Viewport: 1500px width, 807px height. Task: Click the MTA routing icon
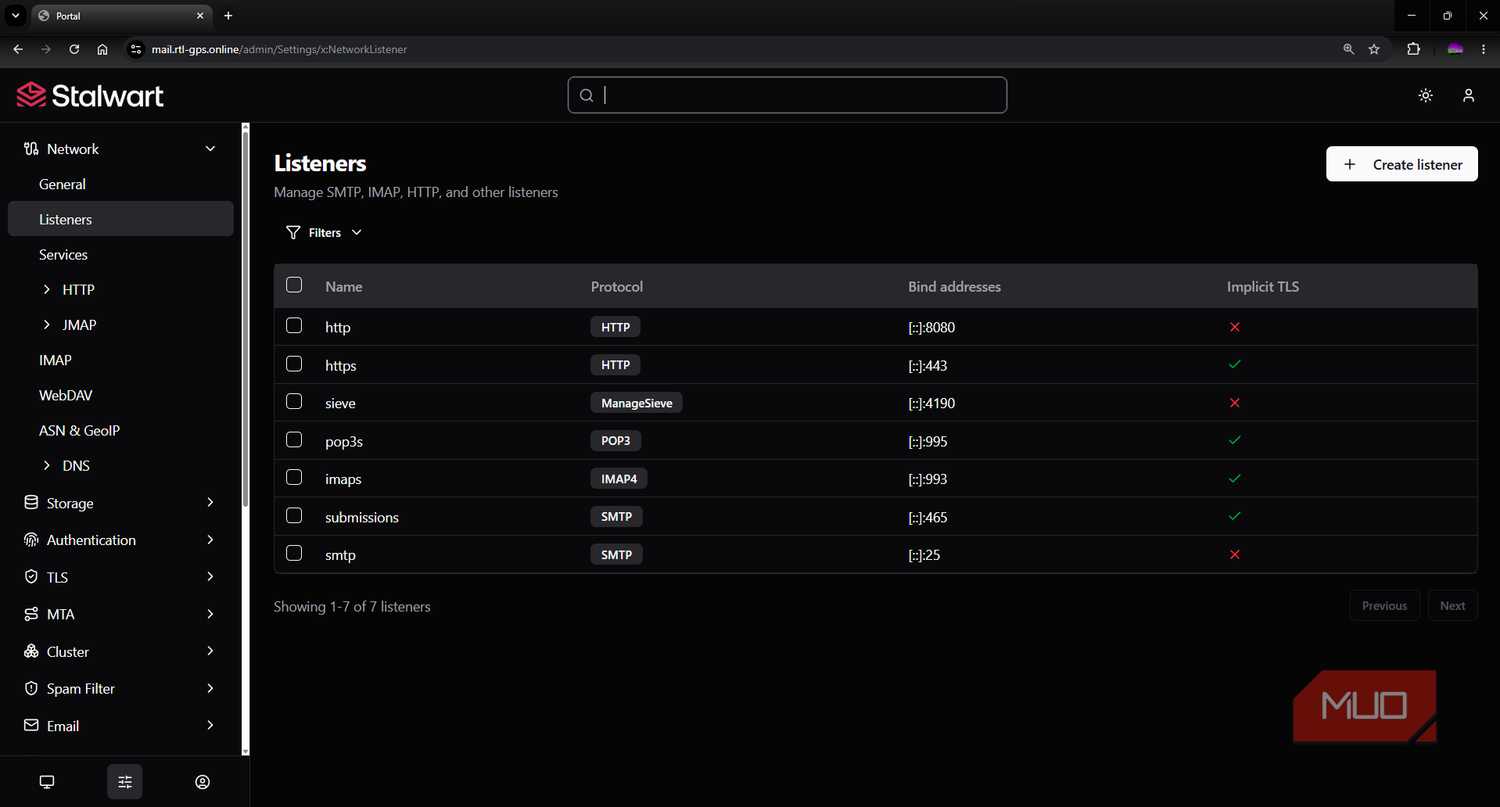pos(31,614)
